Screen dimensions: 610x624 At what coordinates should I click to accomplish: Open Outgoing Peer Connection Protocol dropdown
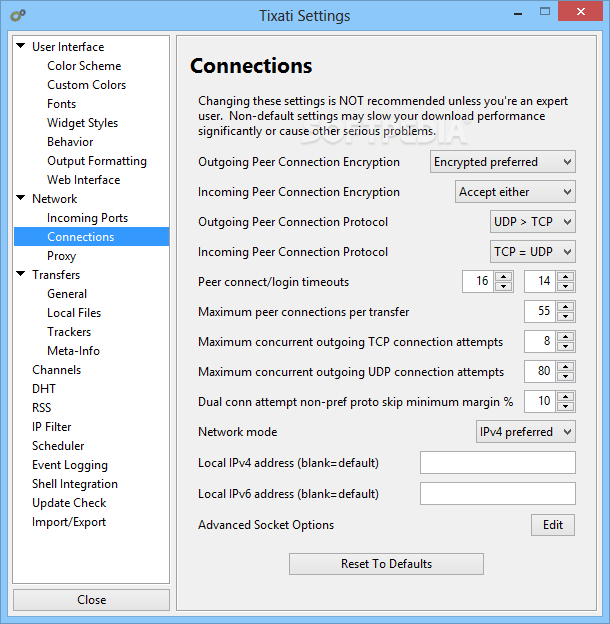pos(533,222)
